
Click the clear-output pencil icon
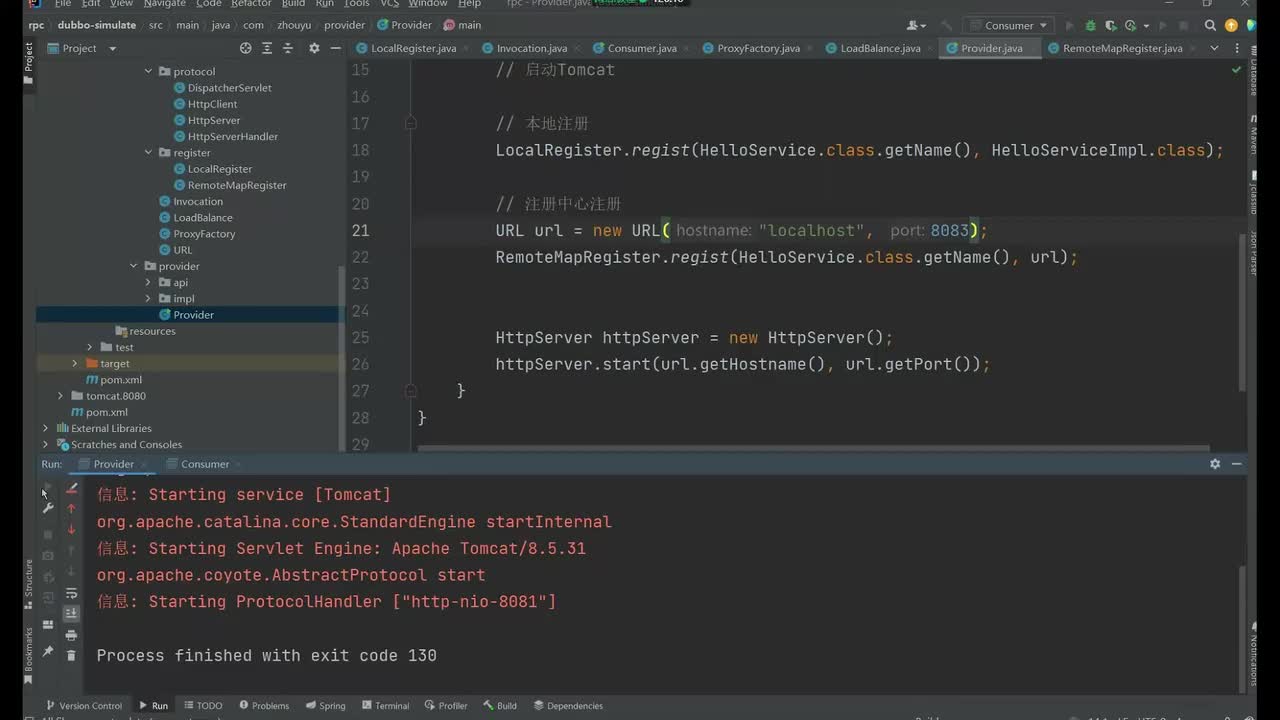point(71,488)
